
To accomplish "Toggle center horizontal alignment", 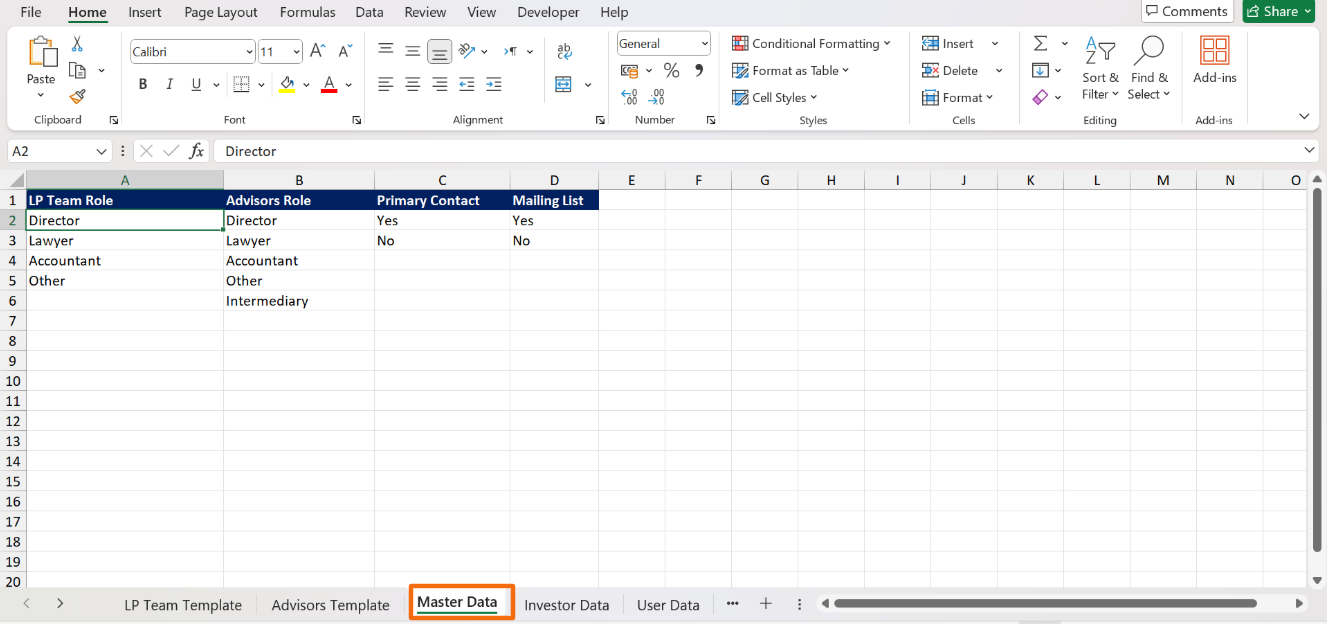I will (412, 84).
